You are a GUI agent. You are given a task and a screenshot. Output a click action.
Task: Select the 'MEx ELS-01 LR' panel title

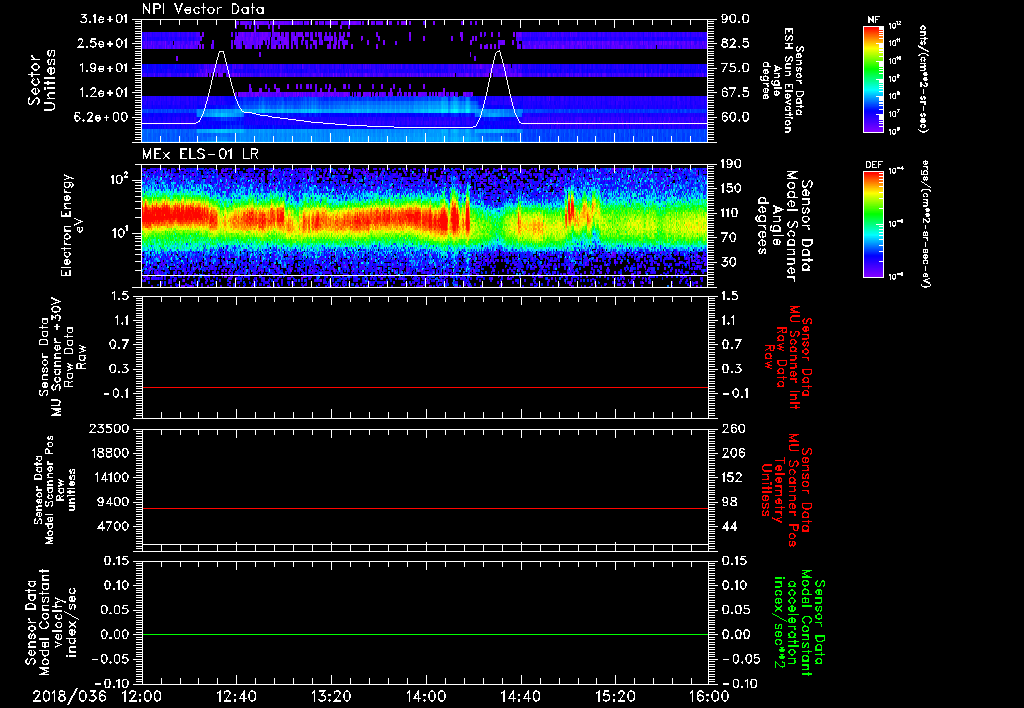(201, 154)
